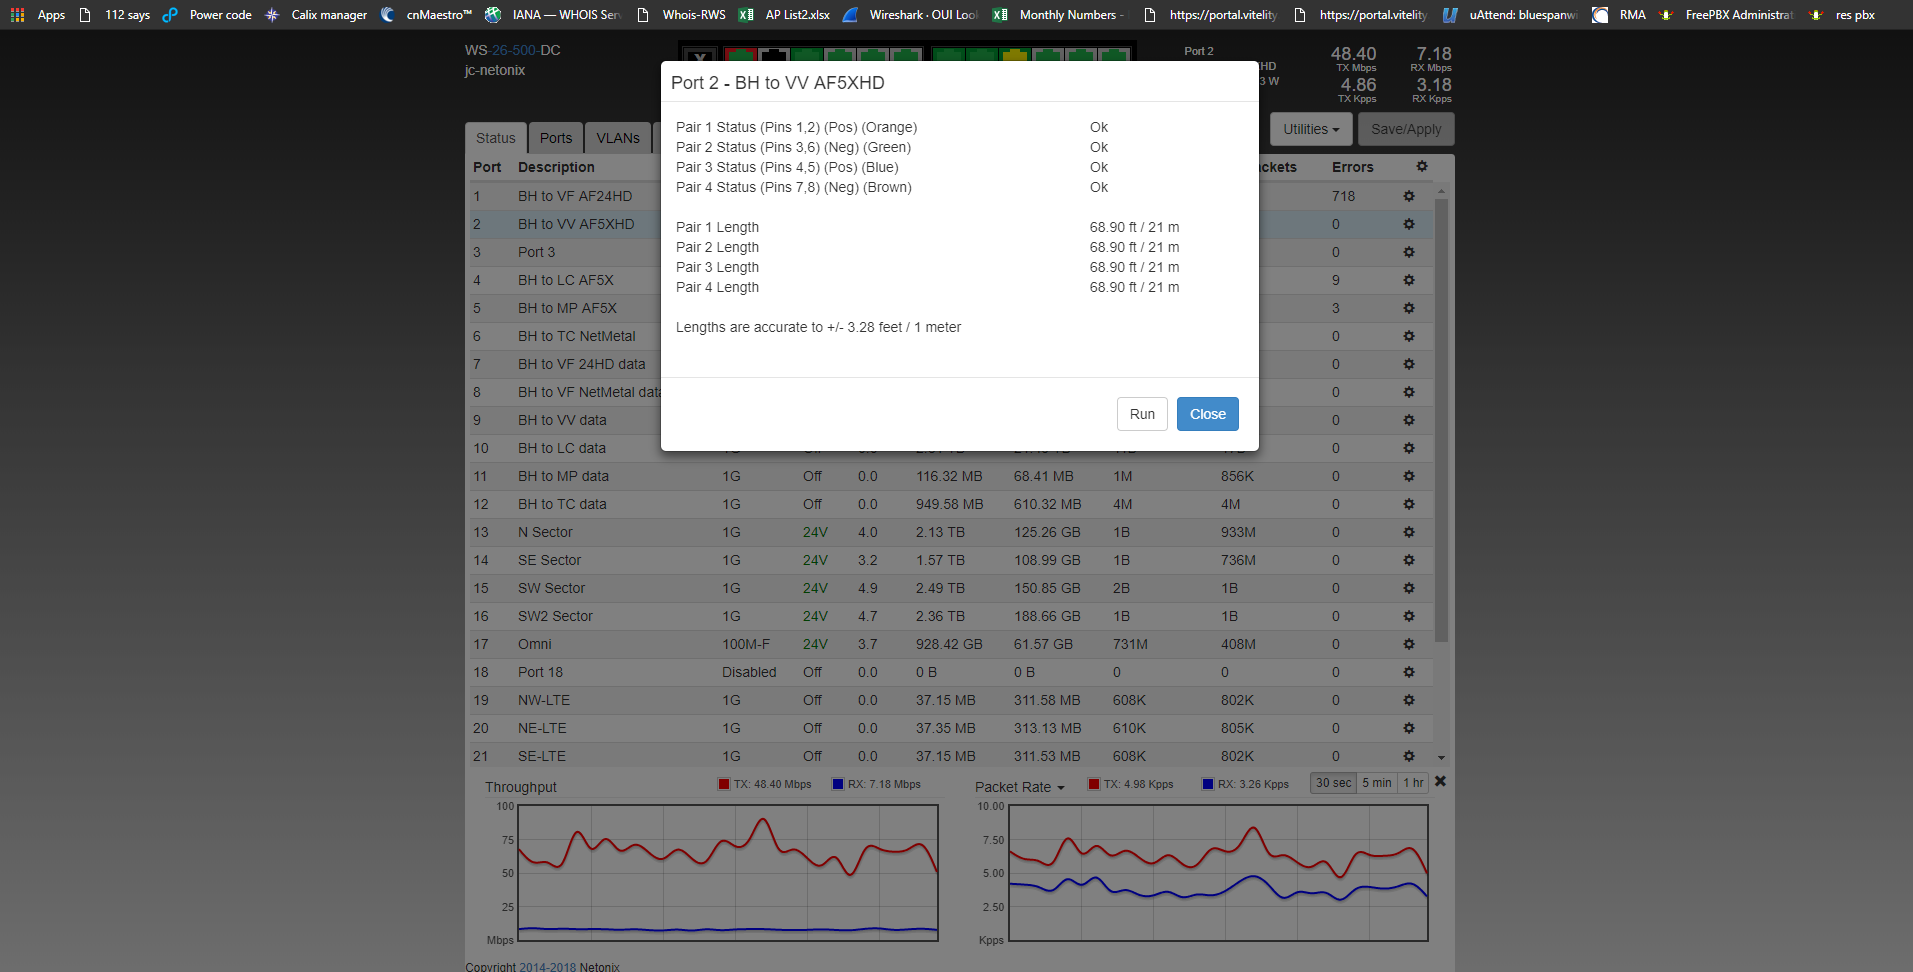The image size is (1913, 972).
Task: Select the 1 hr graph interval
Action: click(x=1412, y=783)
